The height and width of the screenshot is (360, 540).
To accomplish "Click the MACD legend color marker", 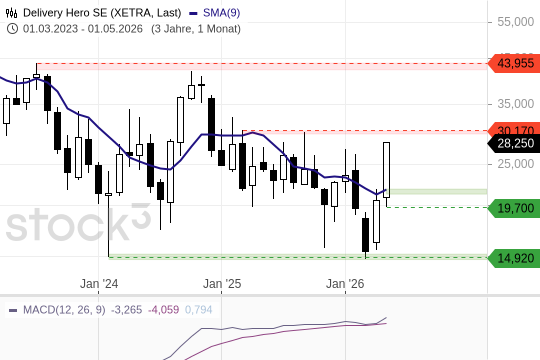I will tap(13, 310).
